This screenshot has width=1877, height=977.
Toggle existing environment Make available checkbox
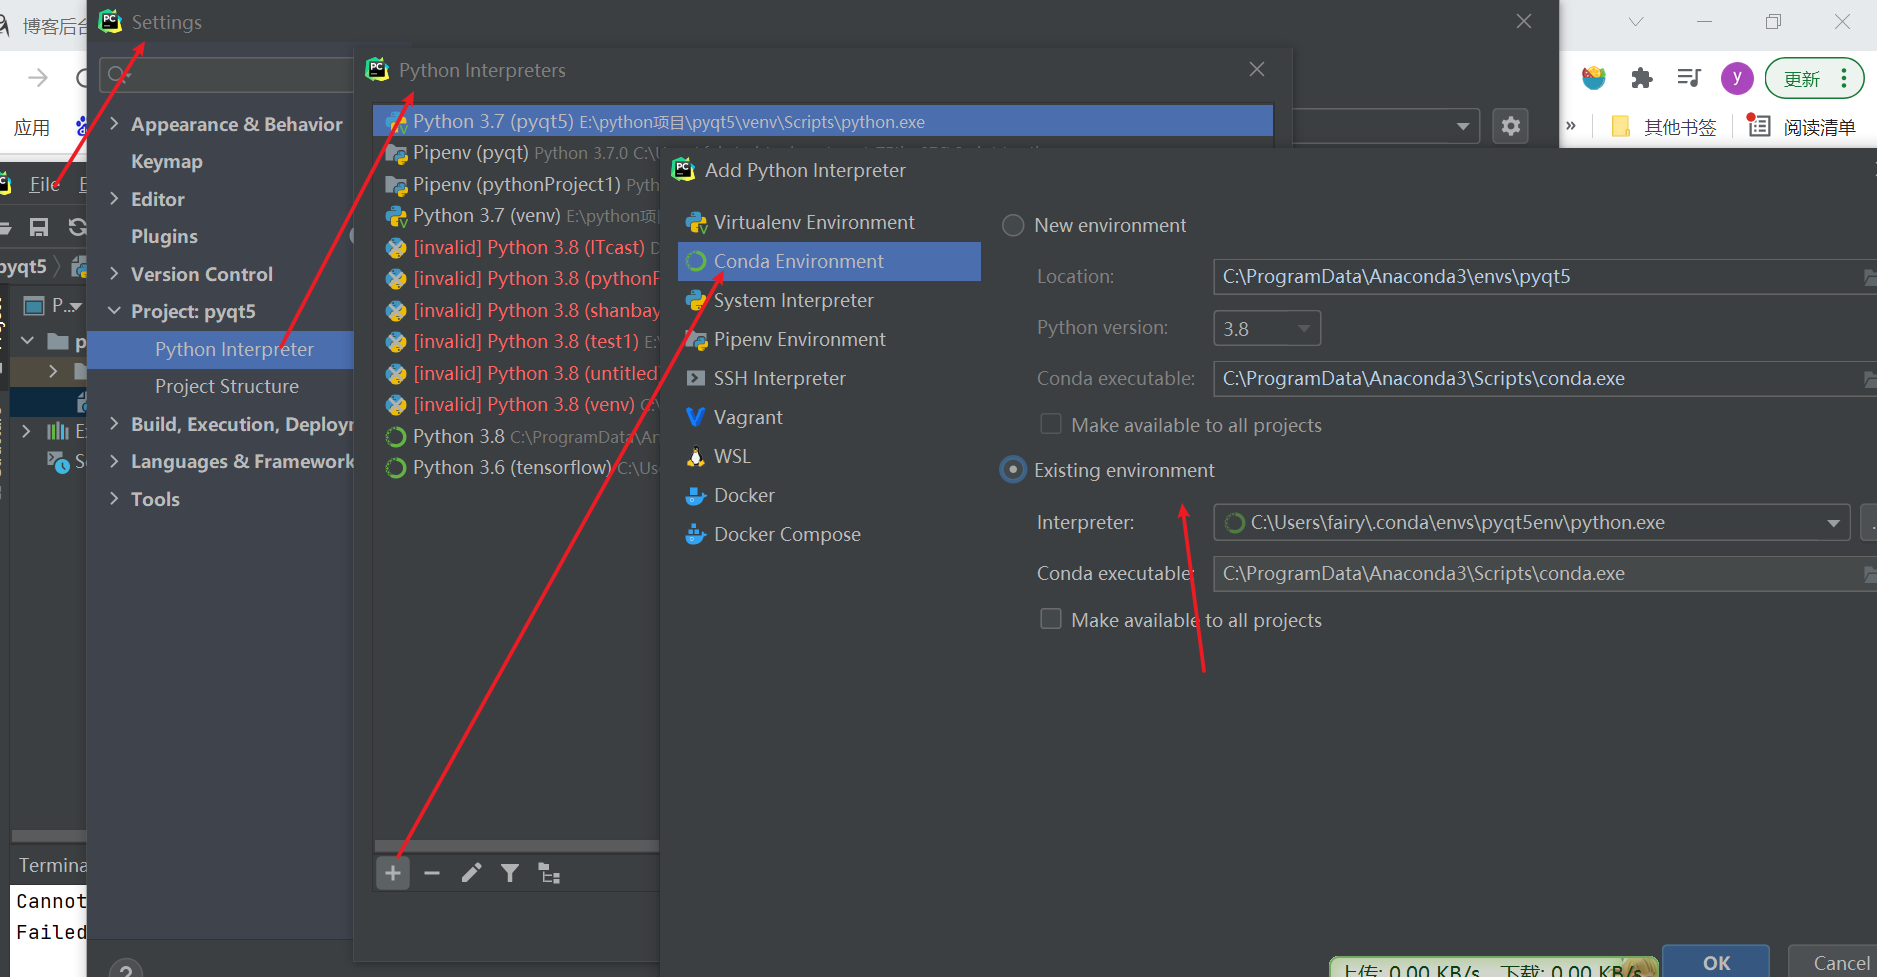pos(1051,620)
